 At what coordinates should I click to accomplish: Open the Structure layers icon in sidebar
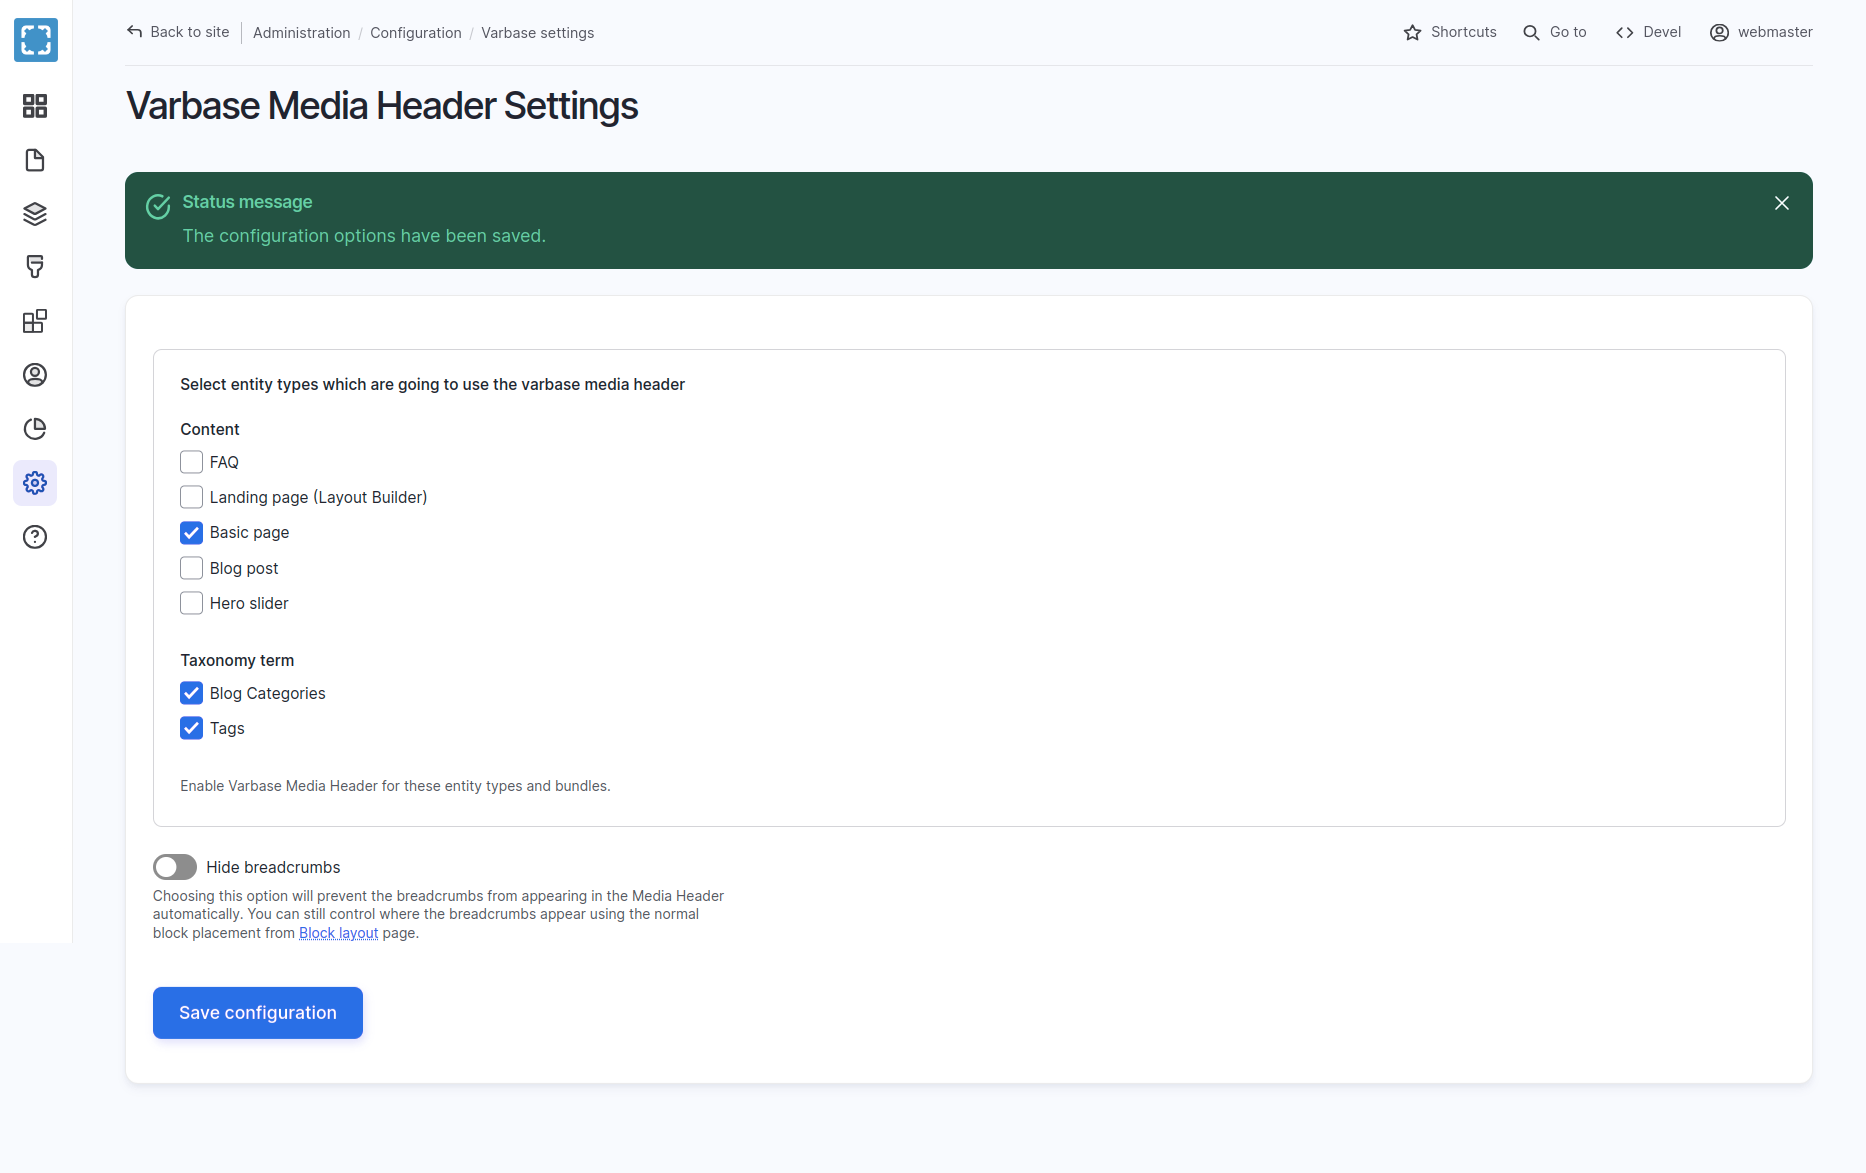click(35, 214)
